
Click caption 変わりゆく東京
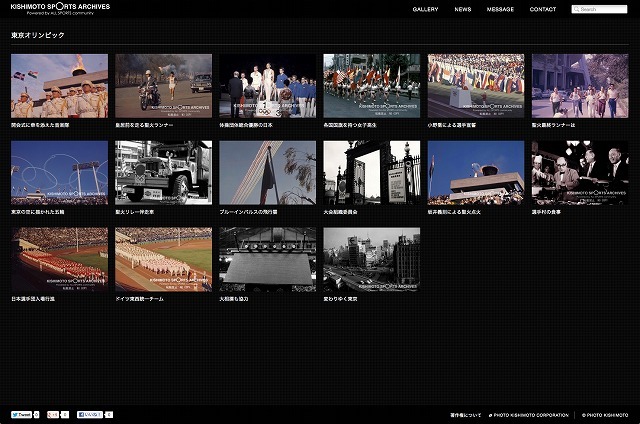coord(340,299)
